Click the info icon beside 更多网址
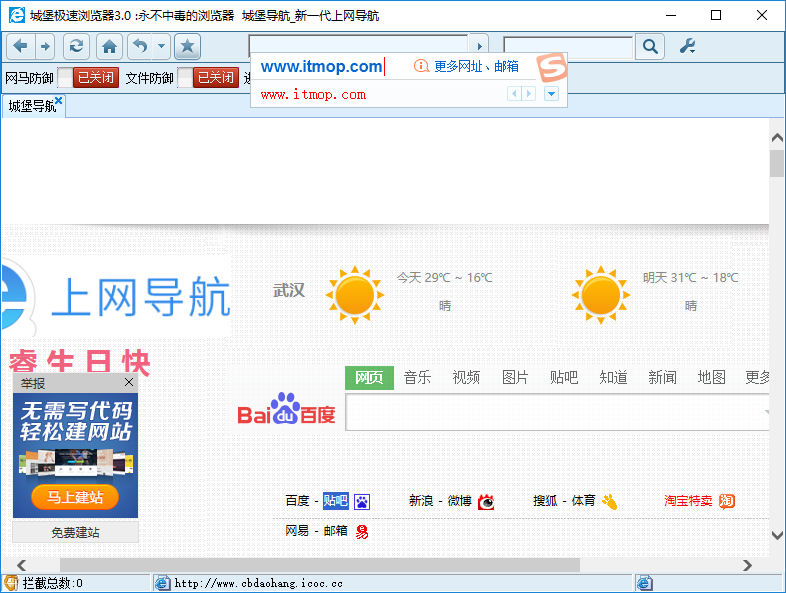The height and width of the screenshot is (593, 786). [421, 66]
